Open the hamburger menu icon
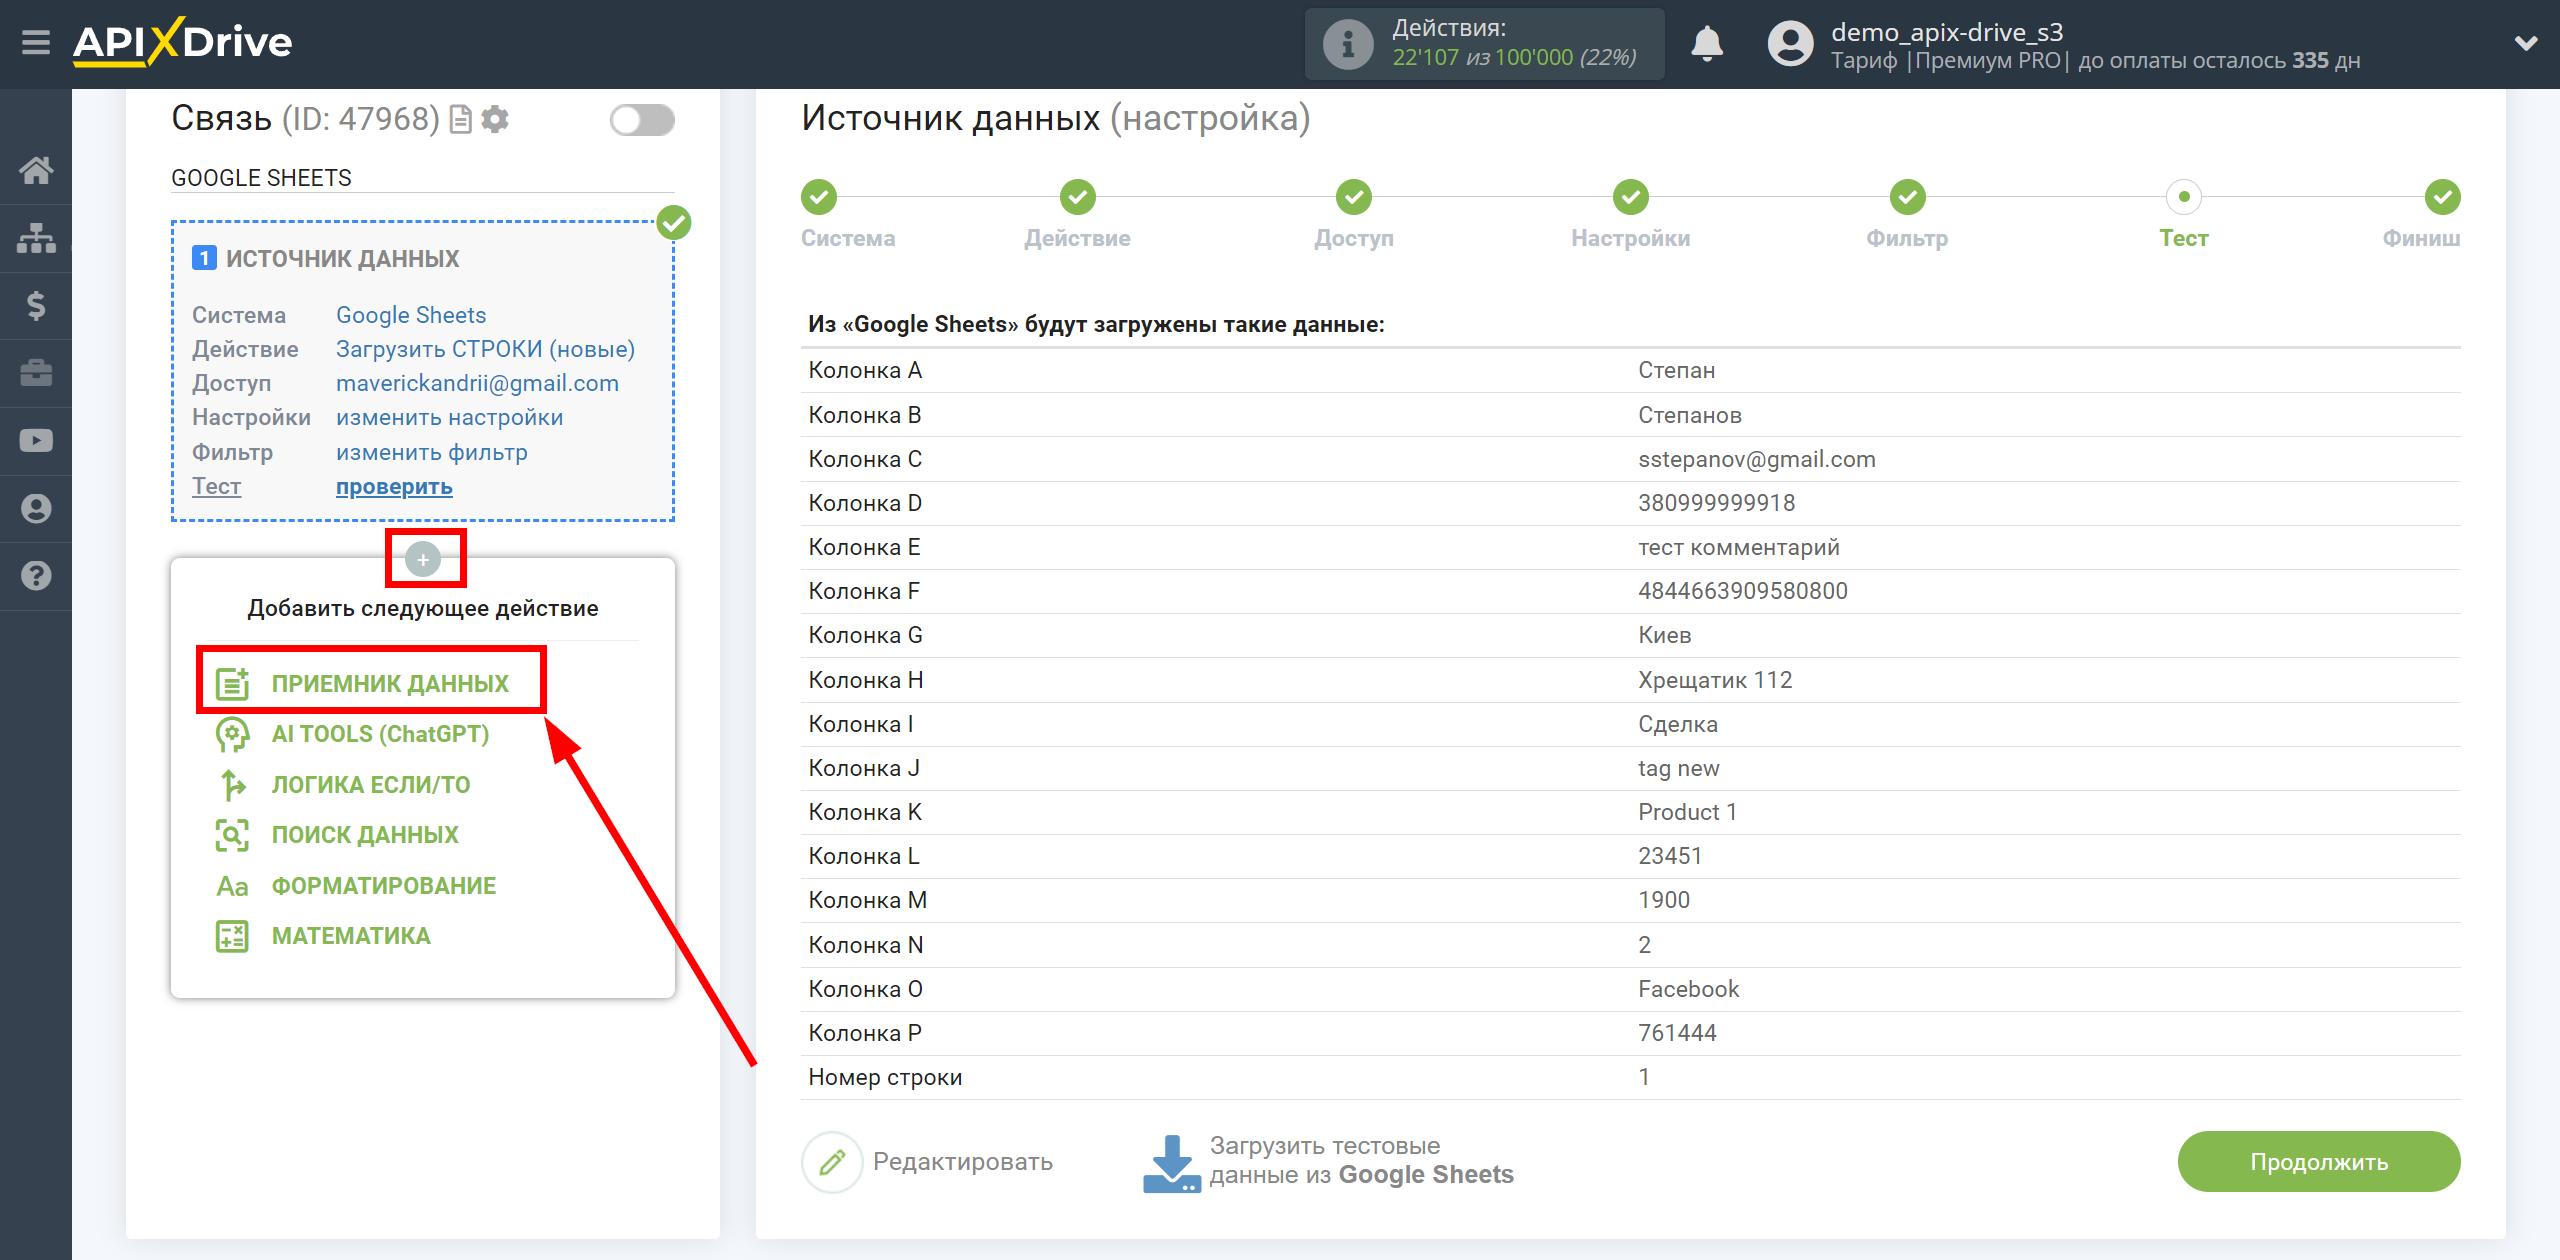 point(36,43)
